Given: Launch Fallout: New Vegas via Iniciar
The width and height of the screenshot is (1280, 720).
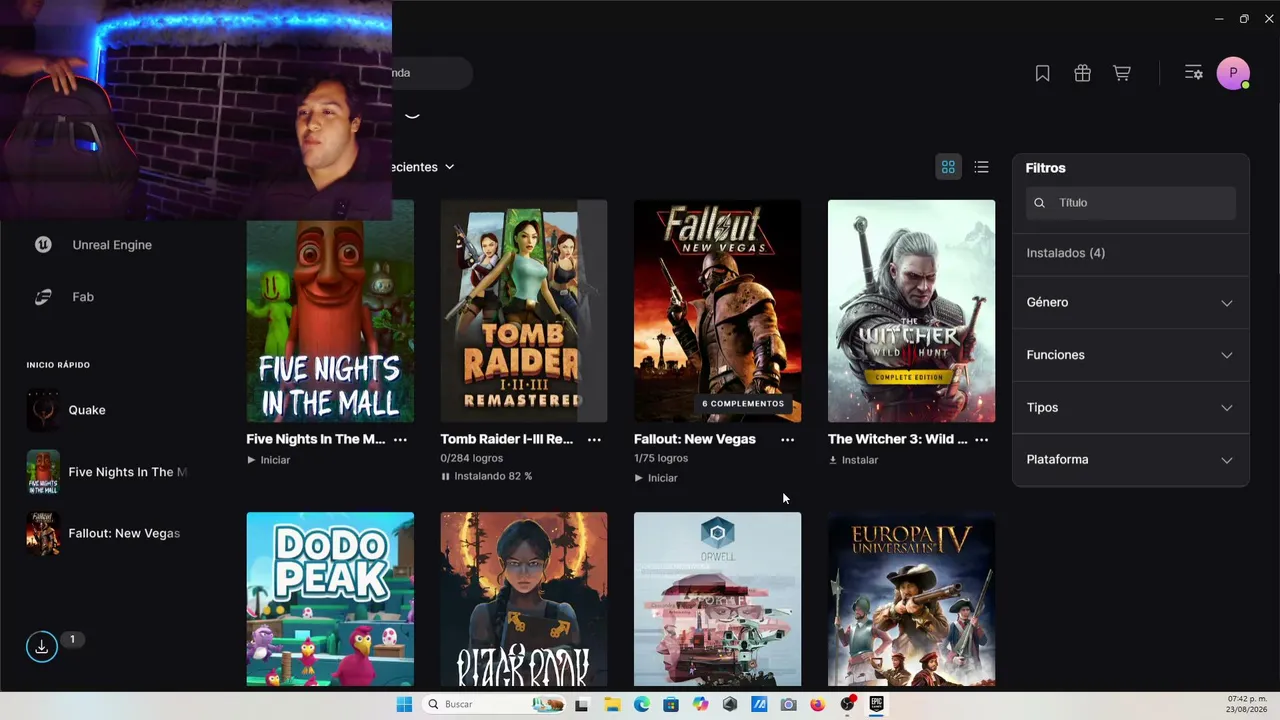Looking at the screenshot, I should coord(656,478).
